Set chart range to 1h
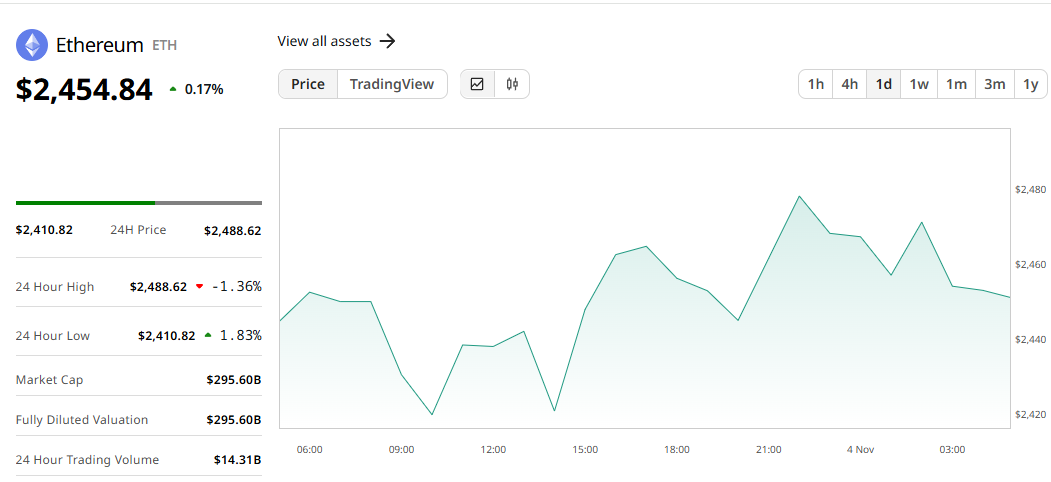The width and height of the screenshot is (1051, 482). pyautogui.click(x=816, y=84)
